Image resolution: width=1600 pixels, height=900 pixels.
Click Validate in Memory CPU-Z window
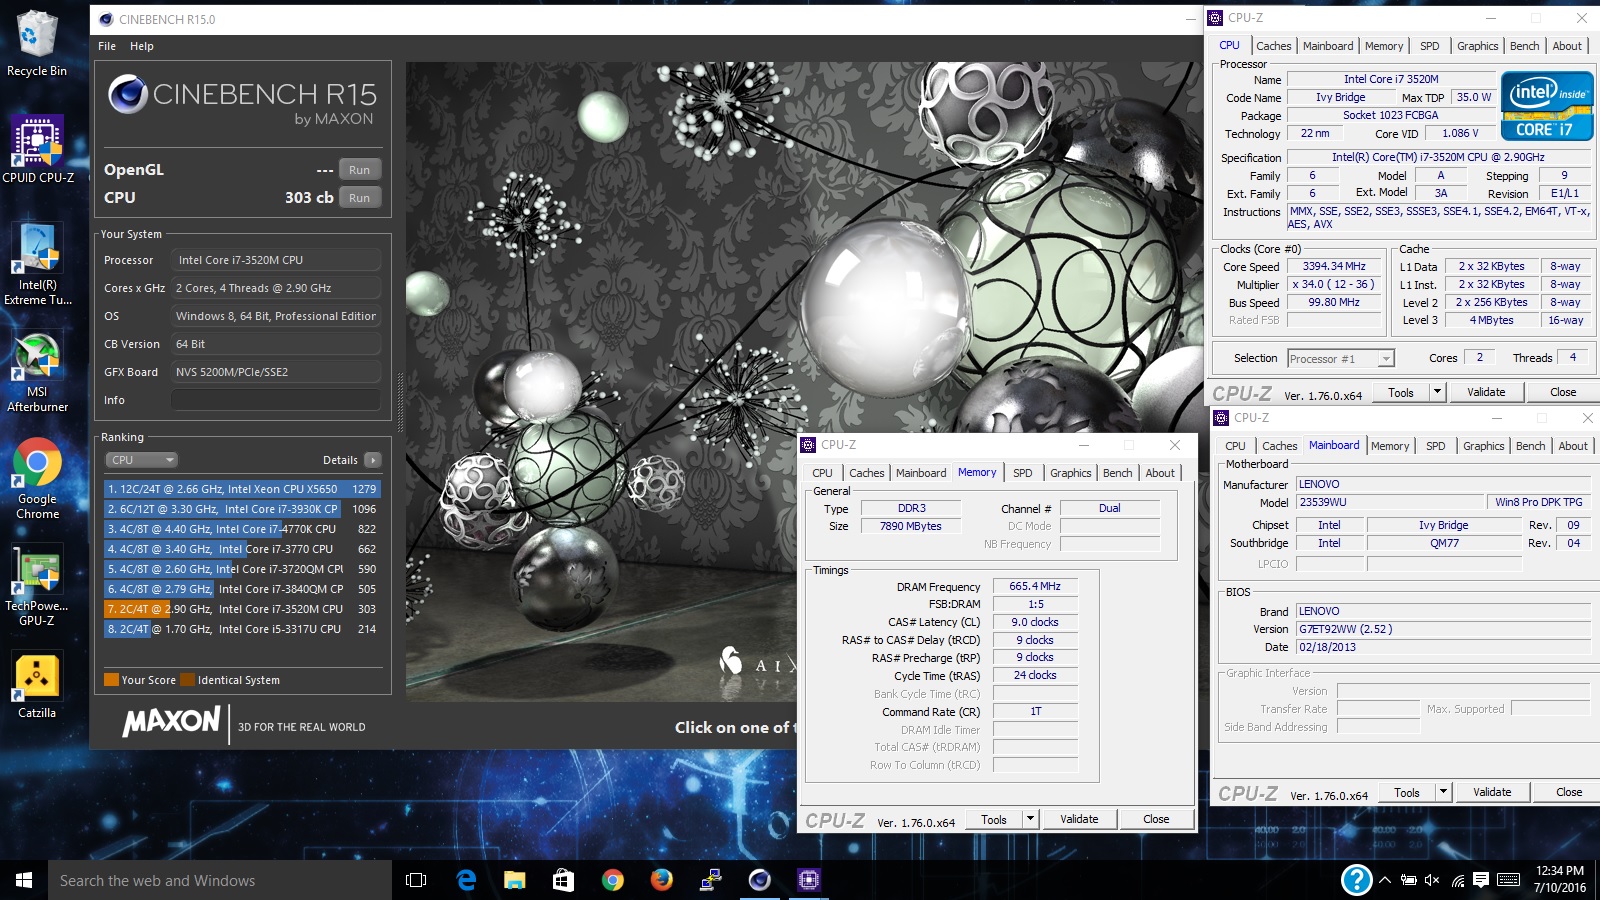[1079, 819]
